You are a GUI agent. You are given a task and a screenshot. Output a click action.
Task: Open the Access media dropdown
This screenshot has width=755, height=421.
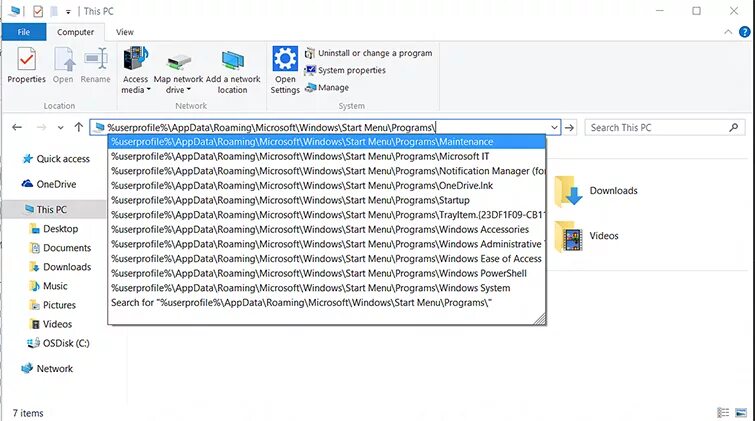point(135,71)
